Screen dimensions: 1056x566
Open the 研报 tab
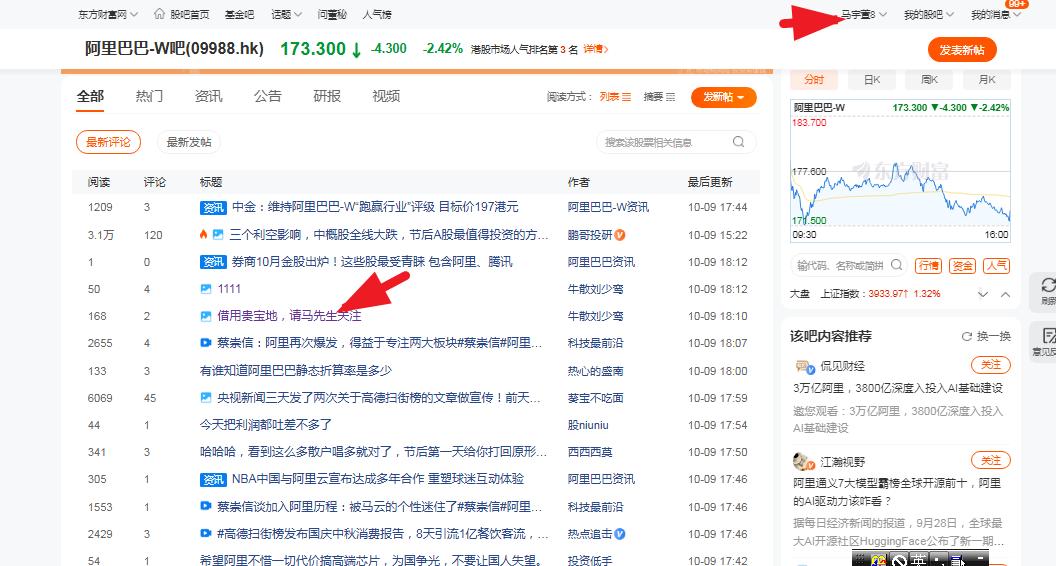point(327,96)
